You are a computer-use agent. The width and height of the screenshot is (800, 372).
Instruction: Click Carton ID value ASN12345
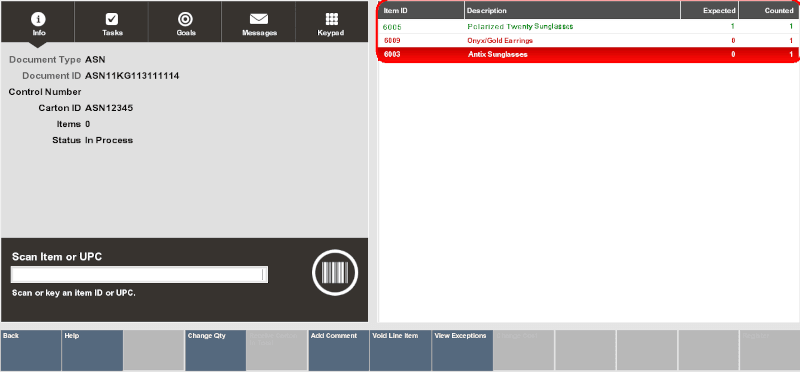(x=109, y=108)
